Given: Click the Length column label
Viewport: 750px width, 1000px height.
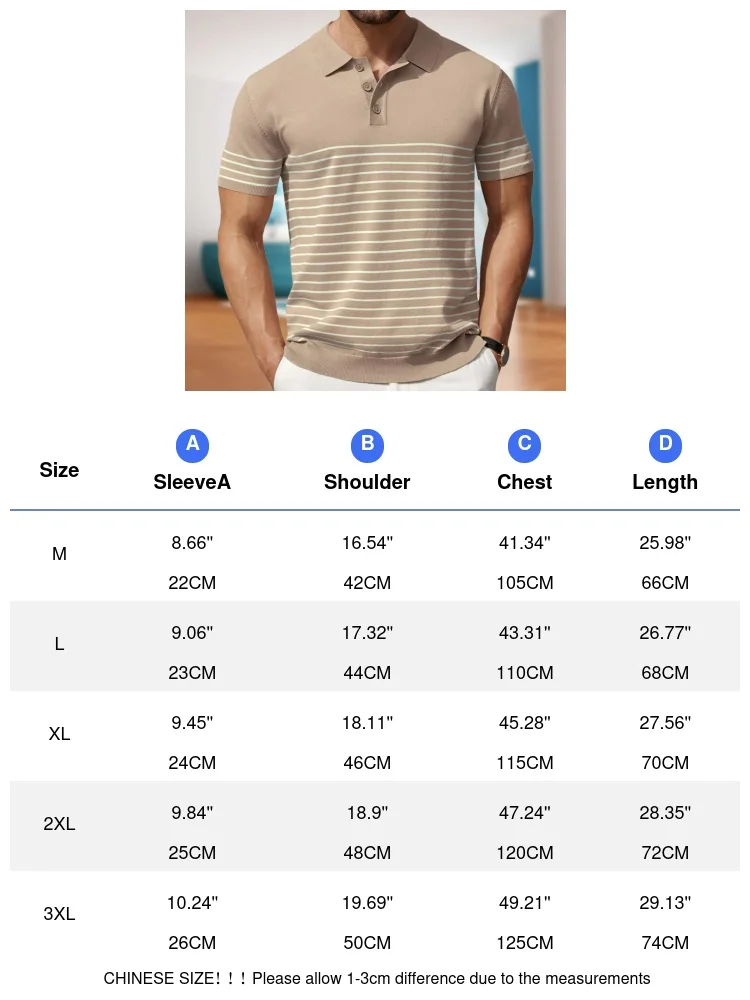Looking at the screenshot, I should tap(665, 483).
